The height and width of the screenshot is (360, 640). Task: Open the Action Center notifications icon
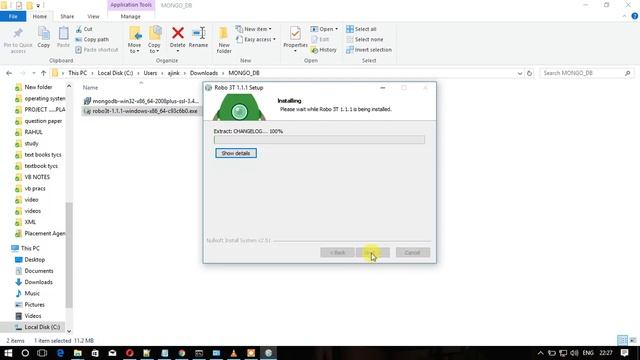coord(624,353)
